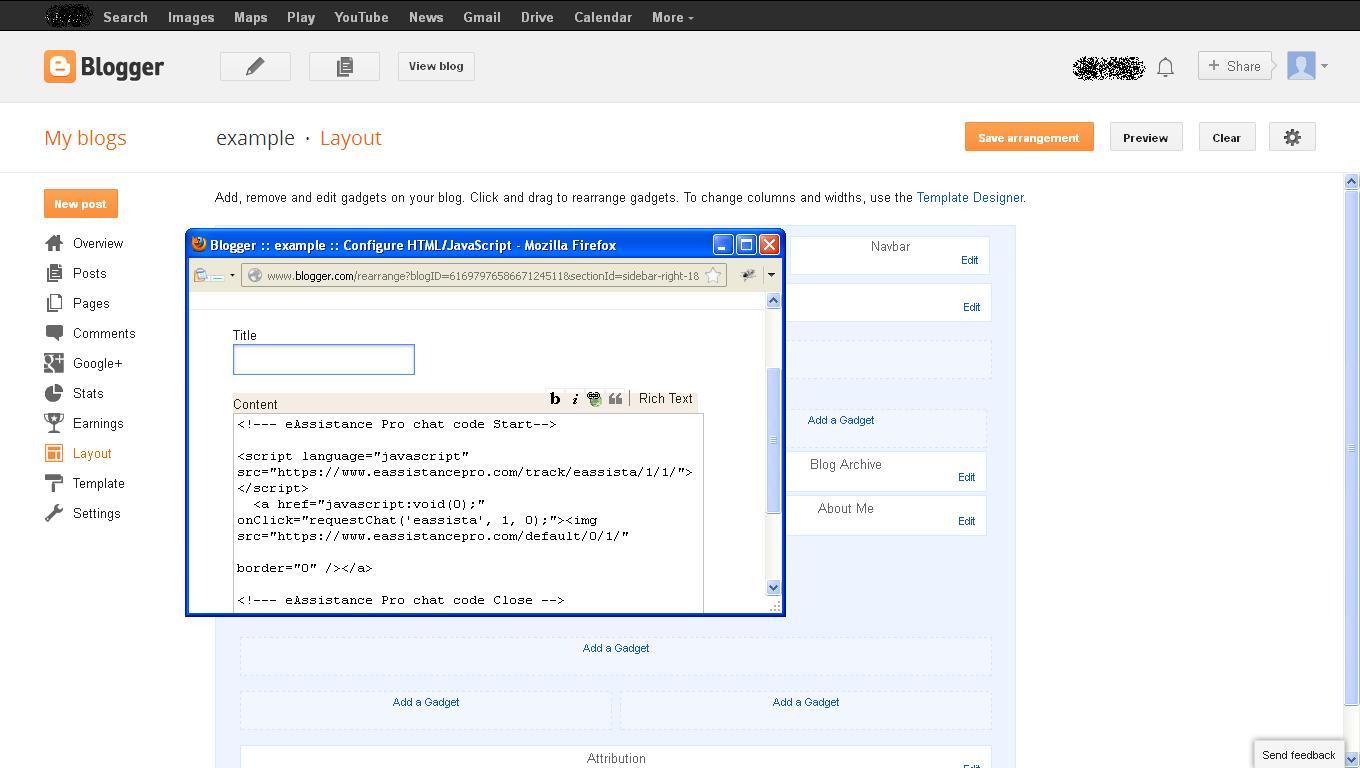1360x768 pixels.
Task: Click the Google+ icon in sidebar
Action: (54, 363)
